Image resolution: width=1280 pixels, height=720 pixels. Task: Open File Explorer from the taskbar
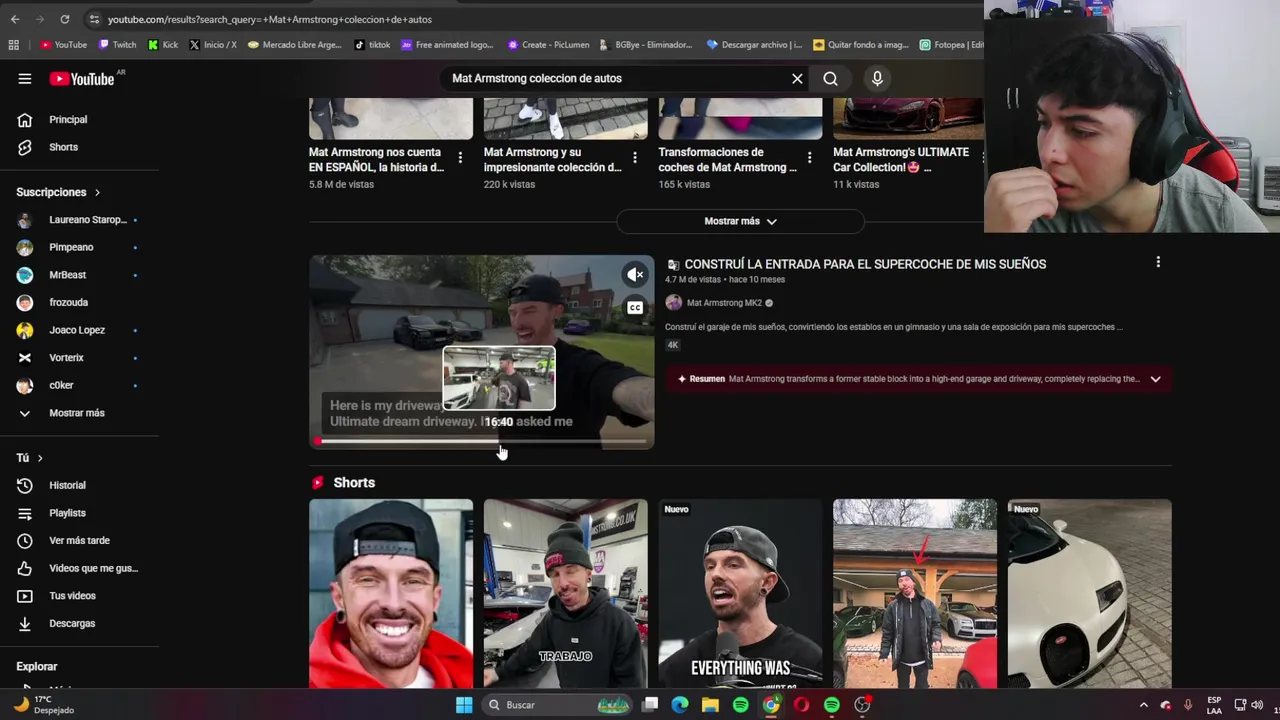pyautogui.click(x=710, y=705)
